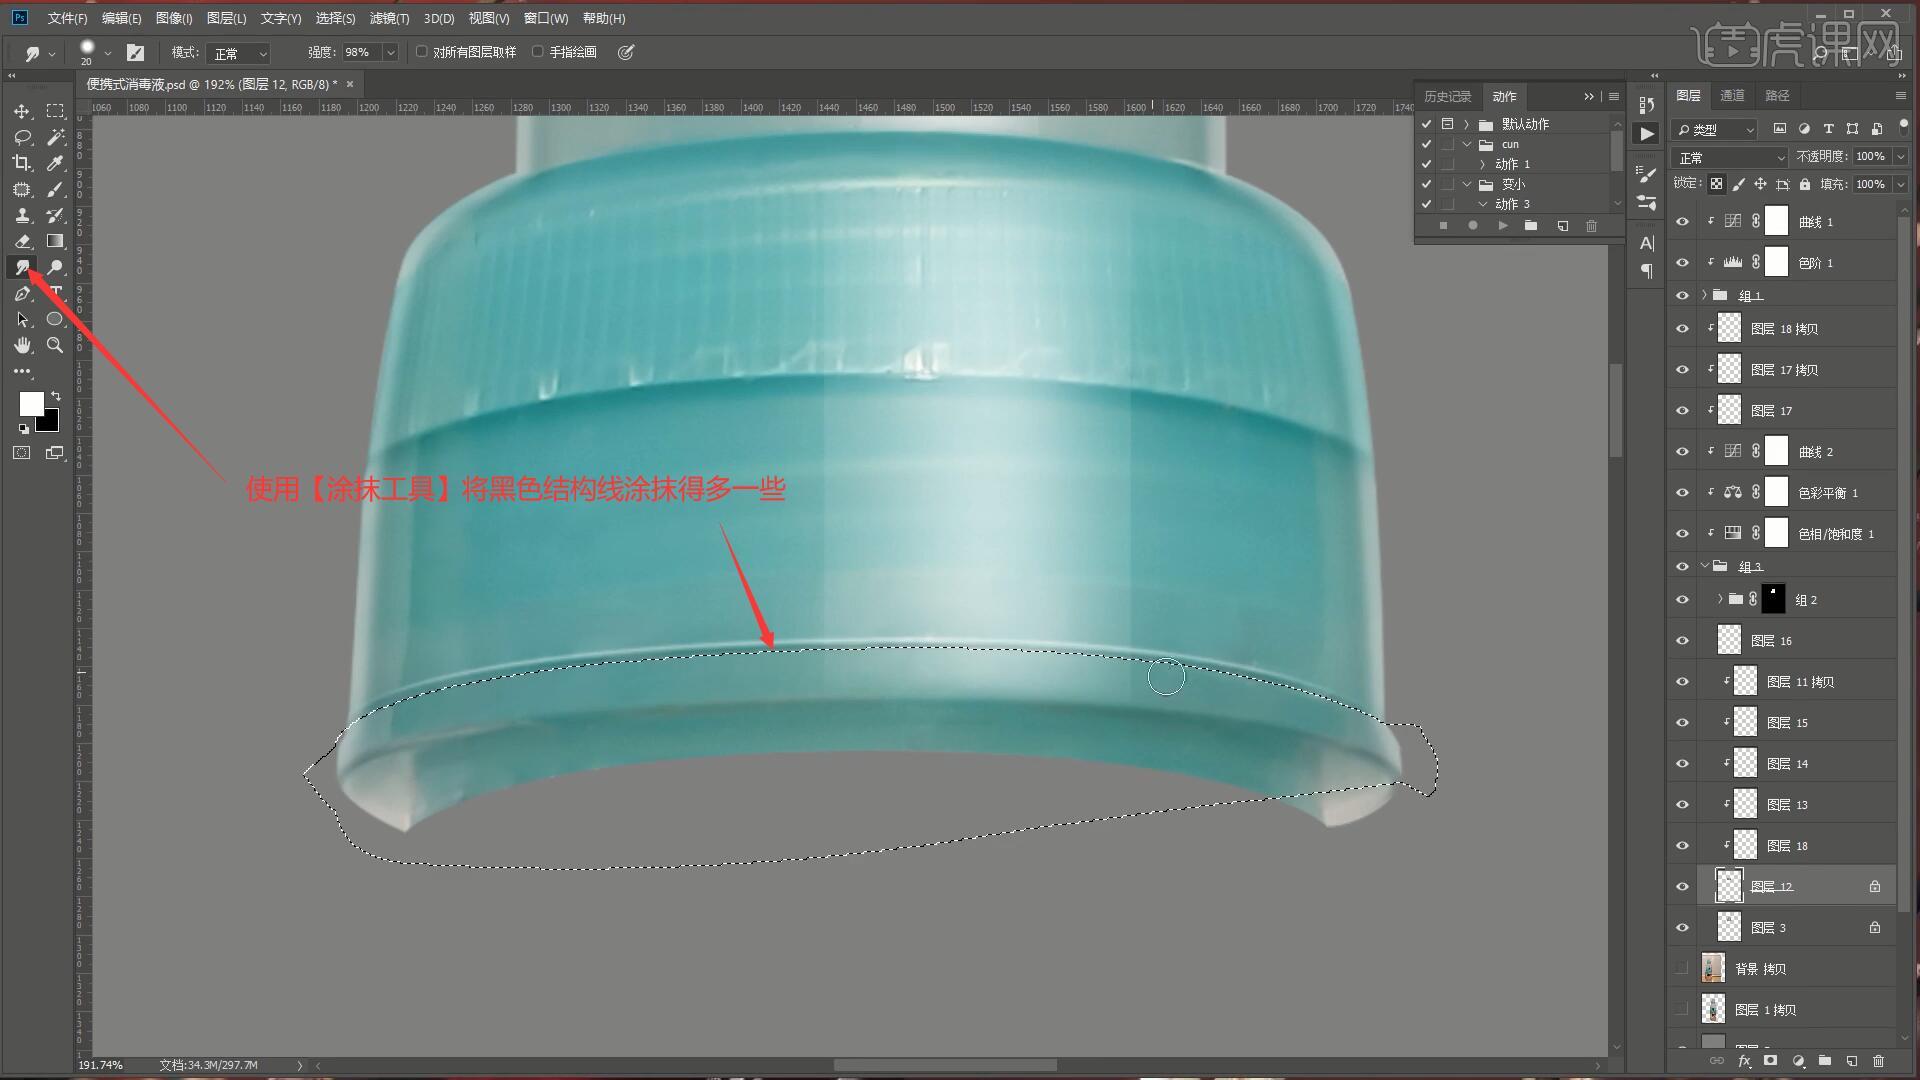This screenshot has height=1080, width=1920.
Task: Expand the 组 2 layer group
Action: click(1720, 599)
